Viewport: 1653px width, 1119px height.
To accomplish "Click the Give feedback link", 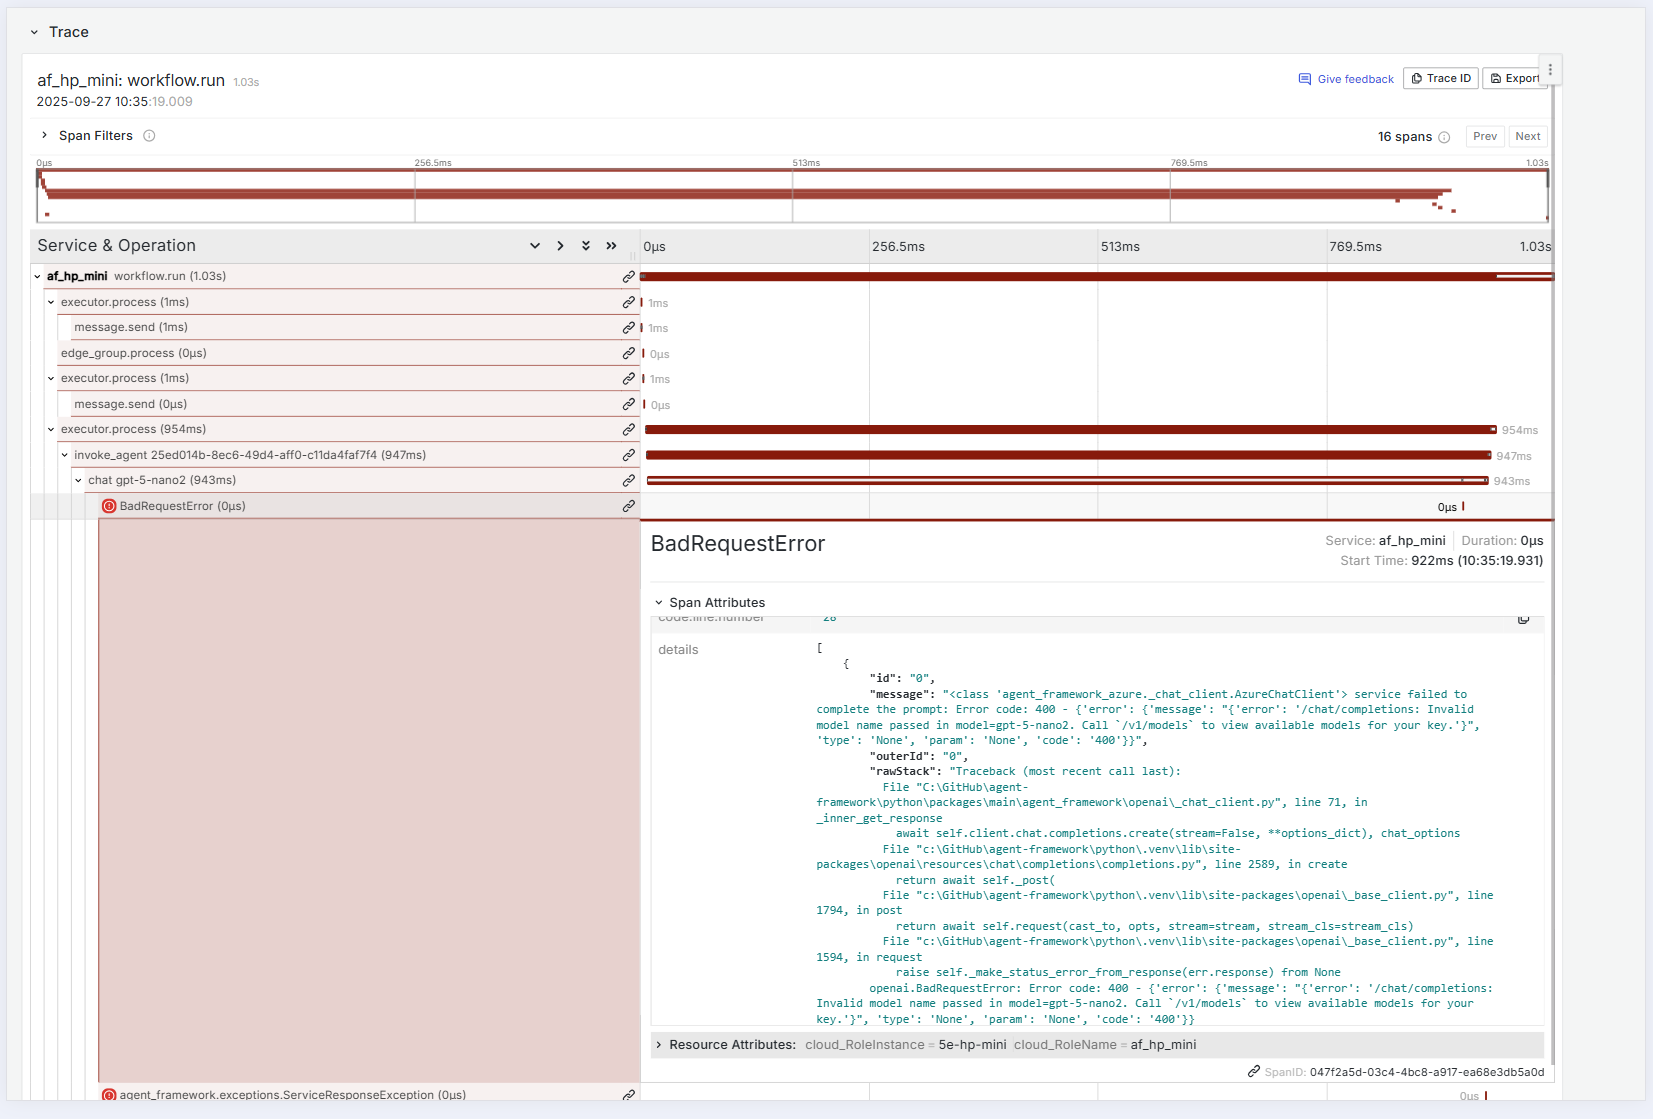I will [x=1346, y=79].
